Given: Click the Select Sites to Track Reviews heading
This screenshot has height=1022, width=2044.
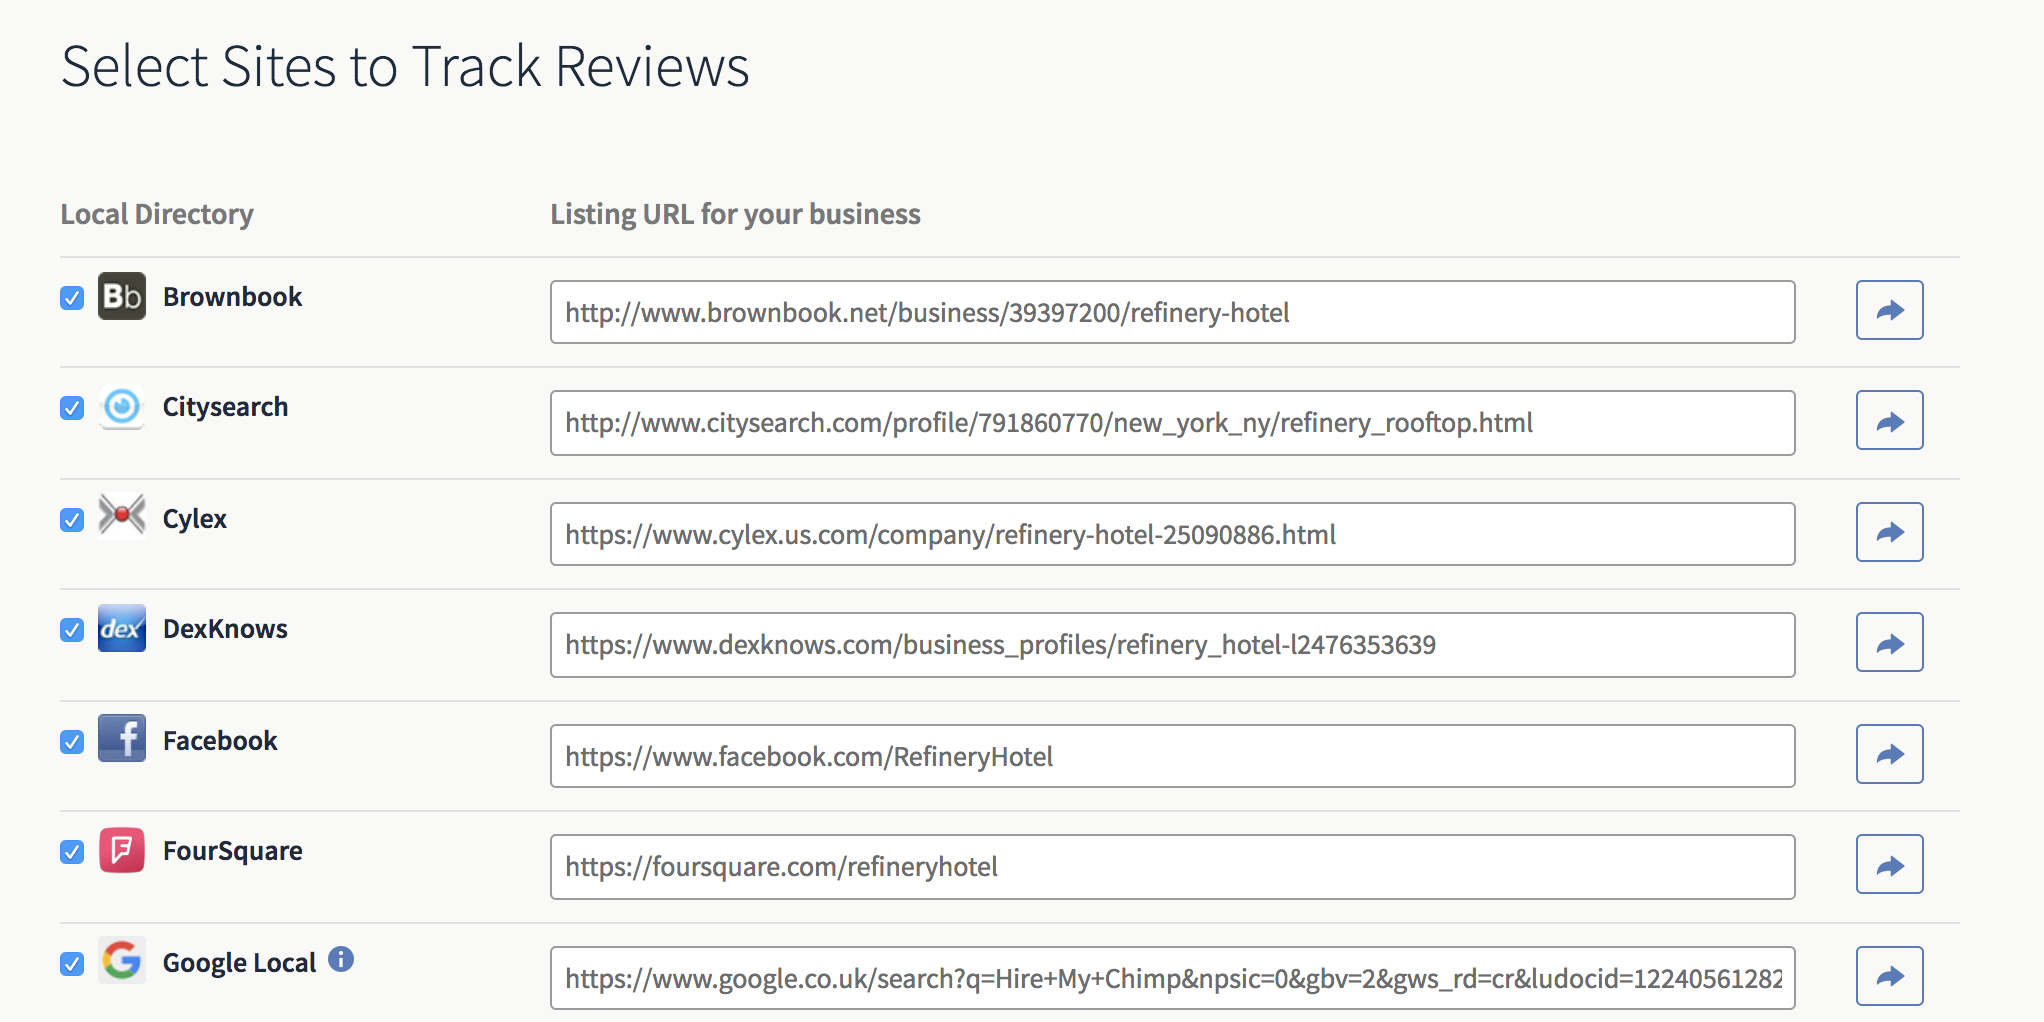Looking at the screenshot, I should (405, 67).
